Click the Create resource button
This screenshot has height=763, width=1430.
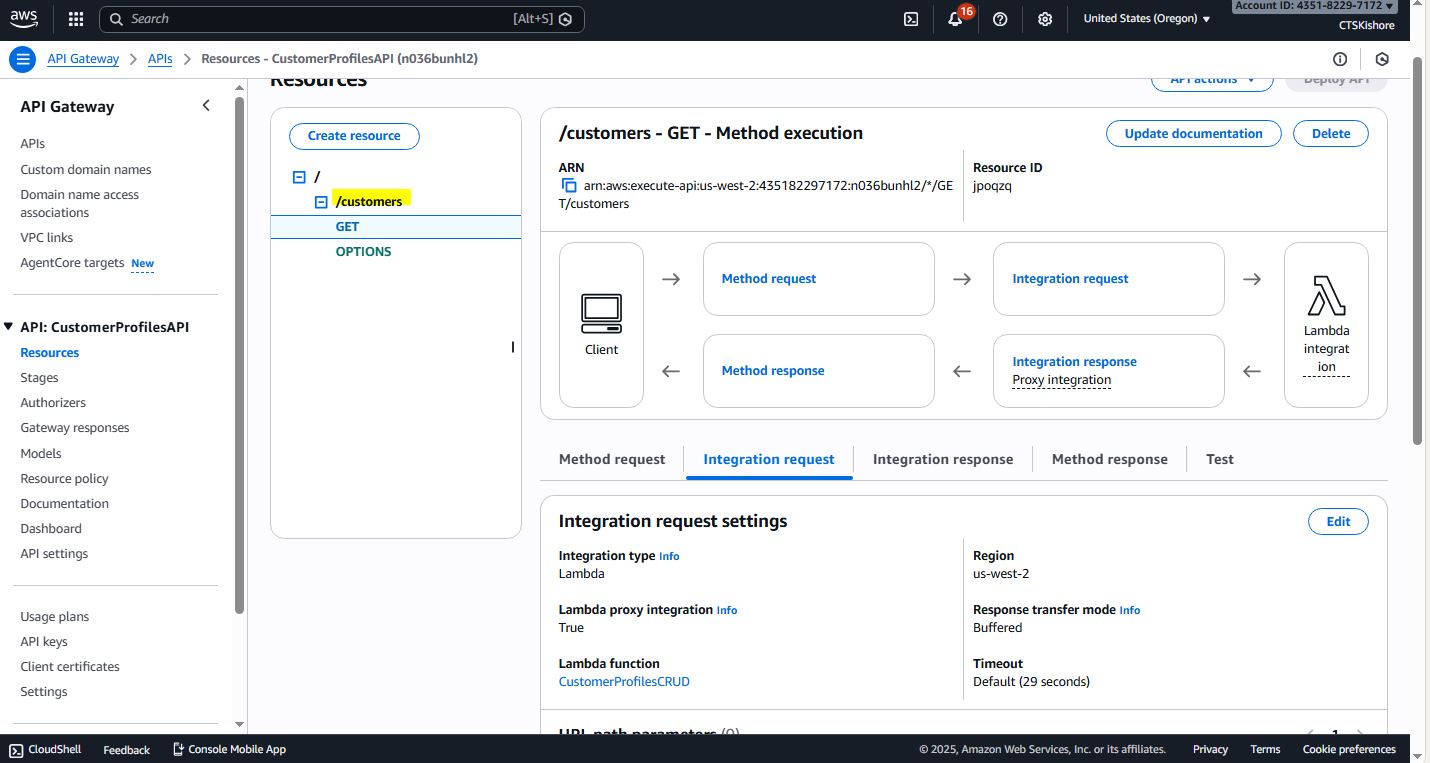pos(354,136)
